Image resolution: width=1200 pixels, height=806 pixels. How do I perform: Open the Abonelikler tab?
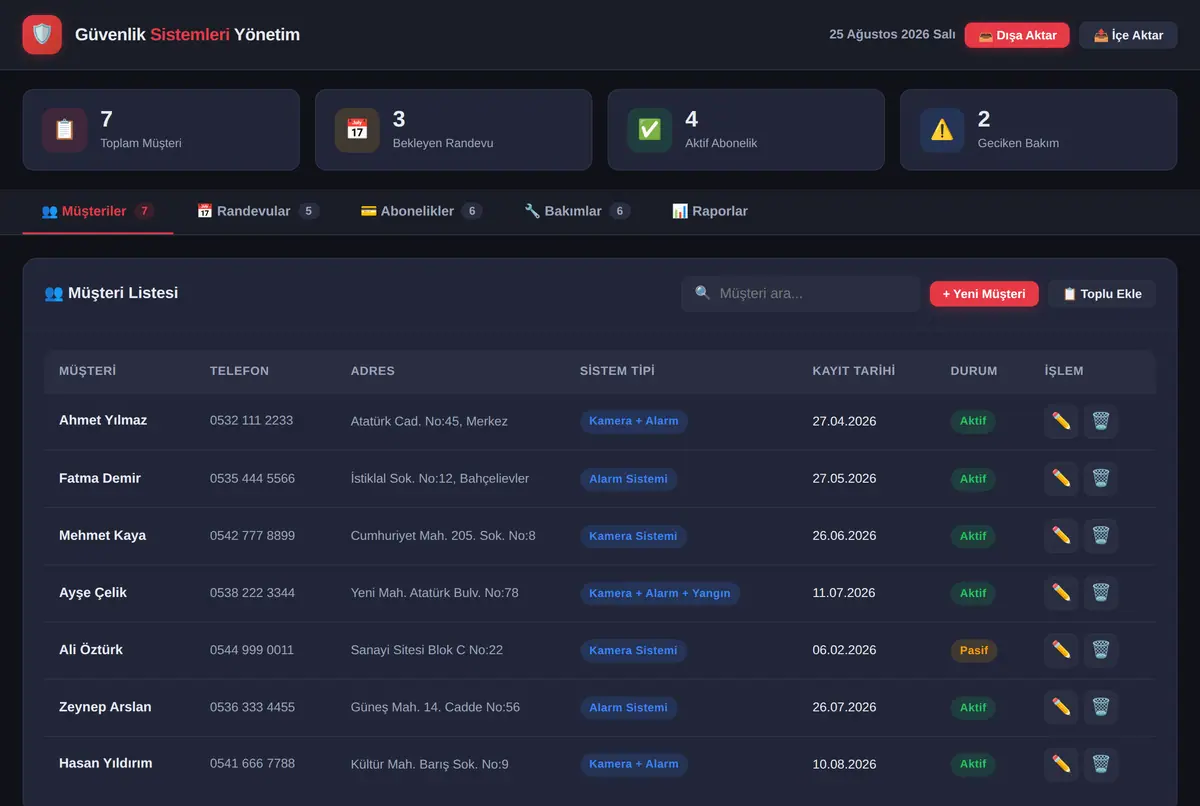pyautogui.click(x=421, y=211)
